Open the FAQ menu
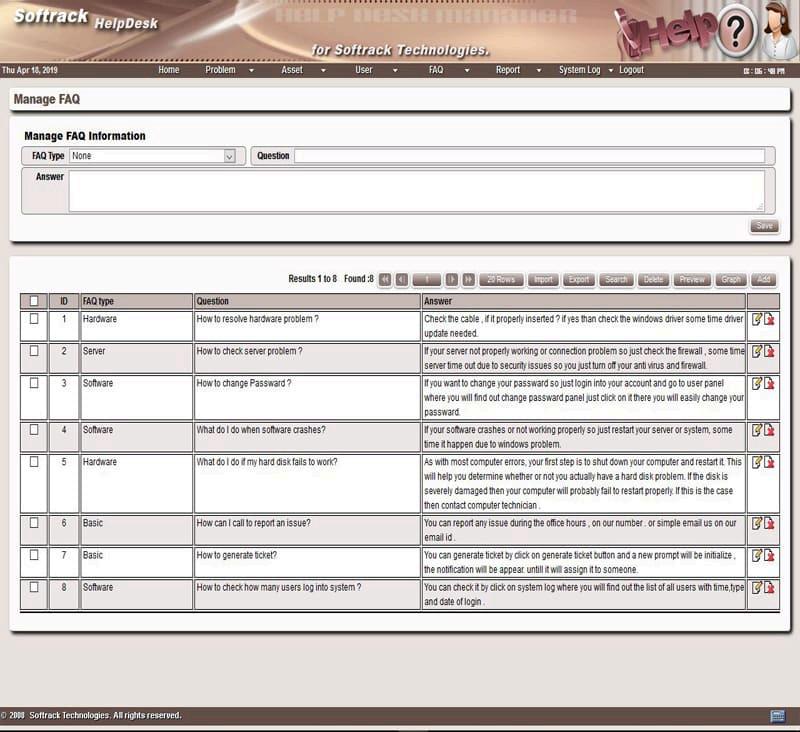This screenshot has height=732, width=800. coord(436,70)
